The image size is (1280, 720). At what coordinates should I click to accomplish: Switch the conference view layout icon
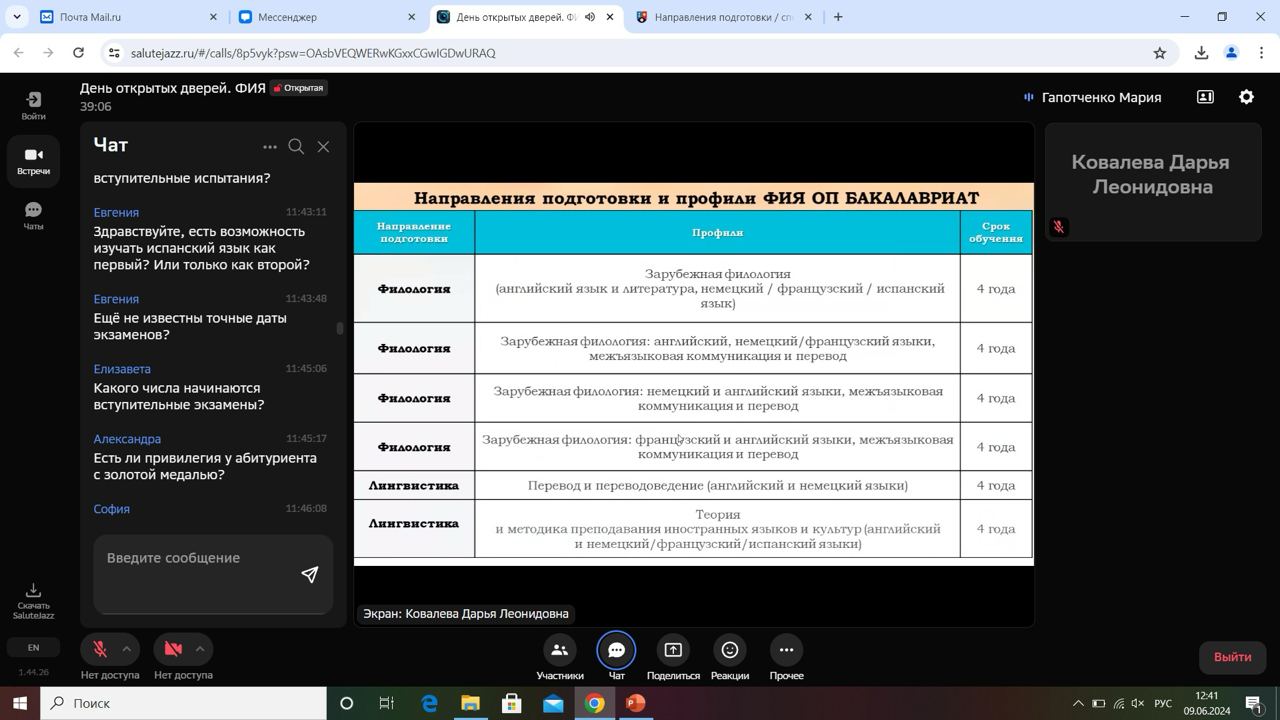tap(1205, 97)
